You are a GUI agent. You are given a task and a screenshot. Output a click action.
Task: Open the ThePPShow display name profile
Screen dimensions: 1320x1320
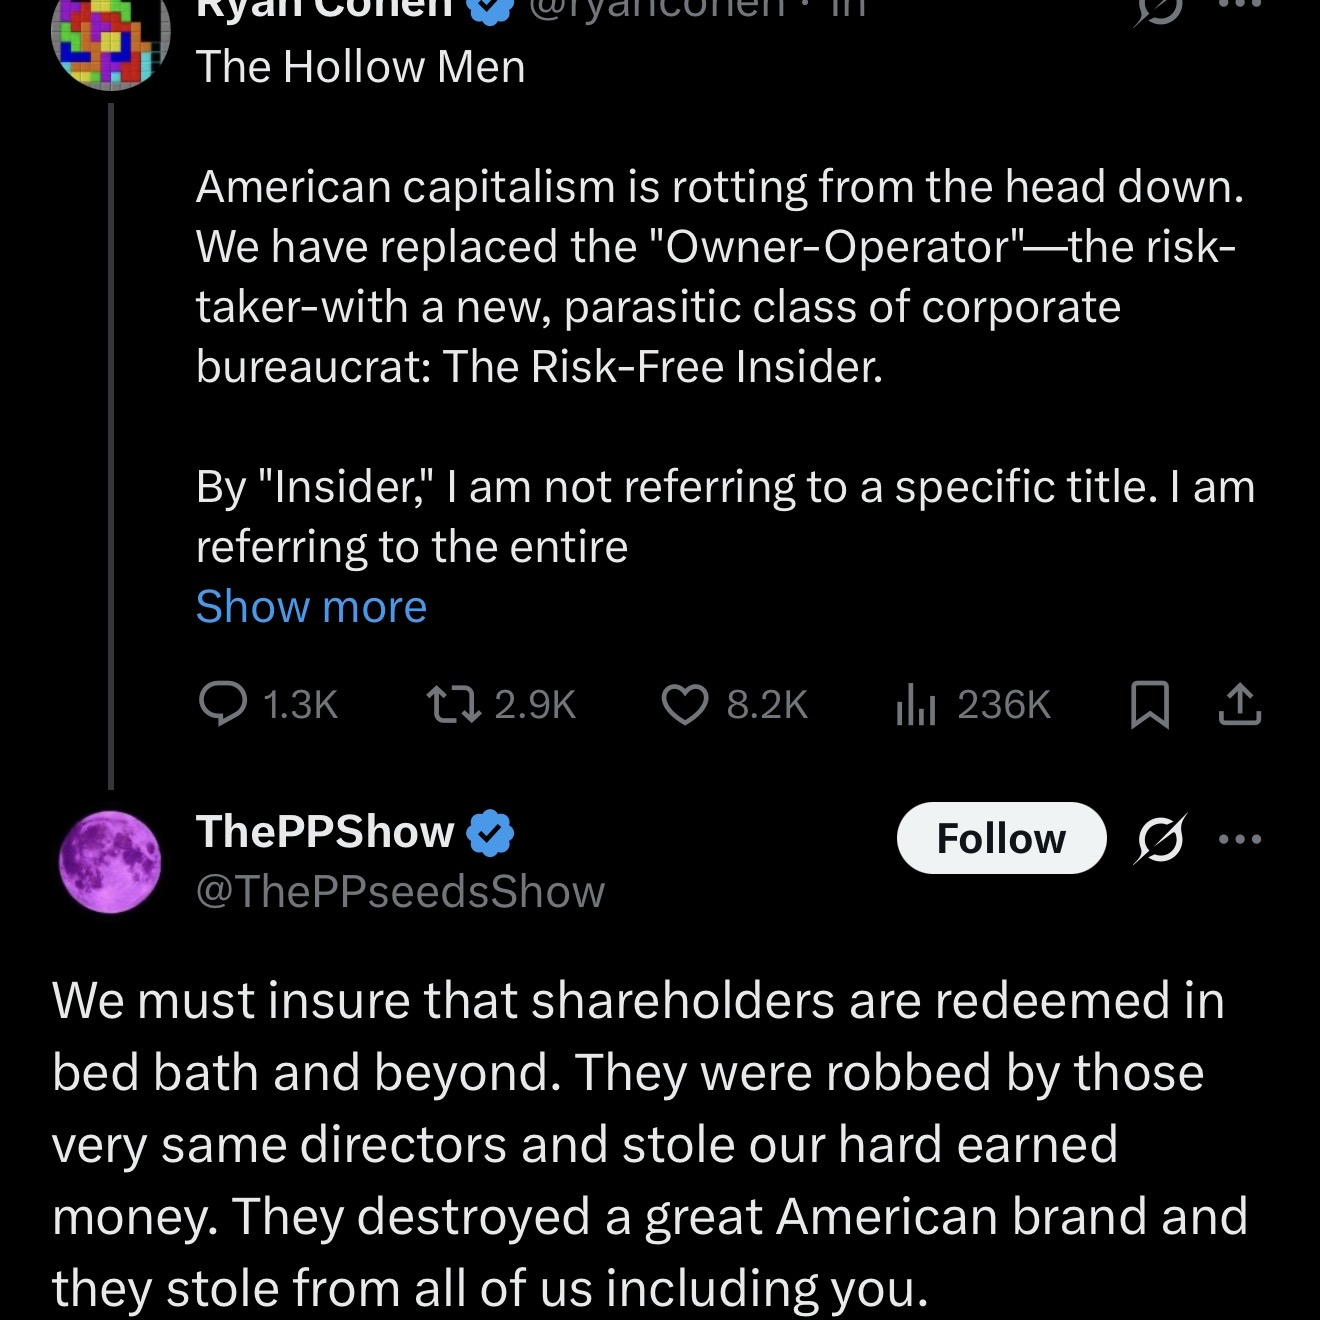click(325, 832)
